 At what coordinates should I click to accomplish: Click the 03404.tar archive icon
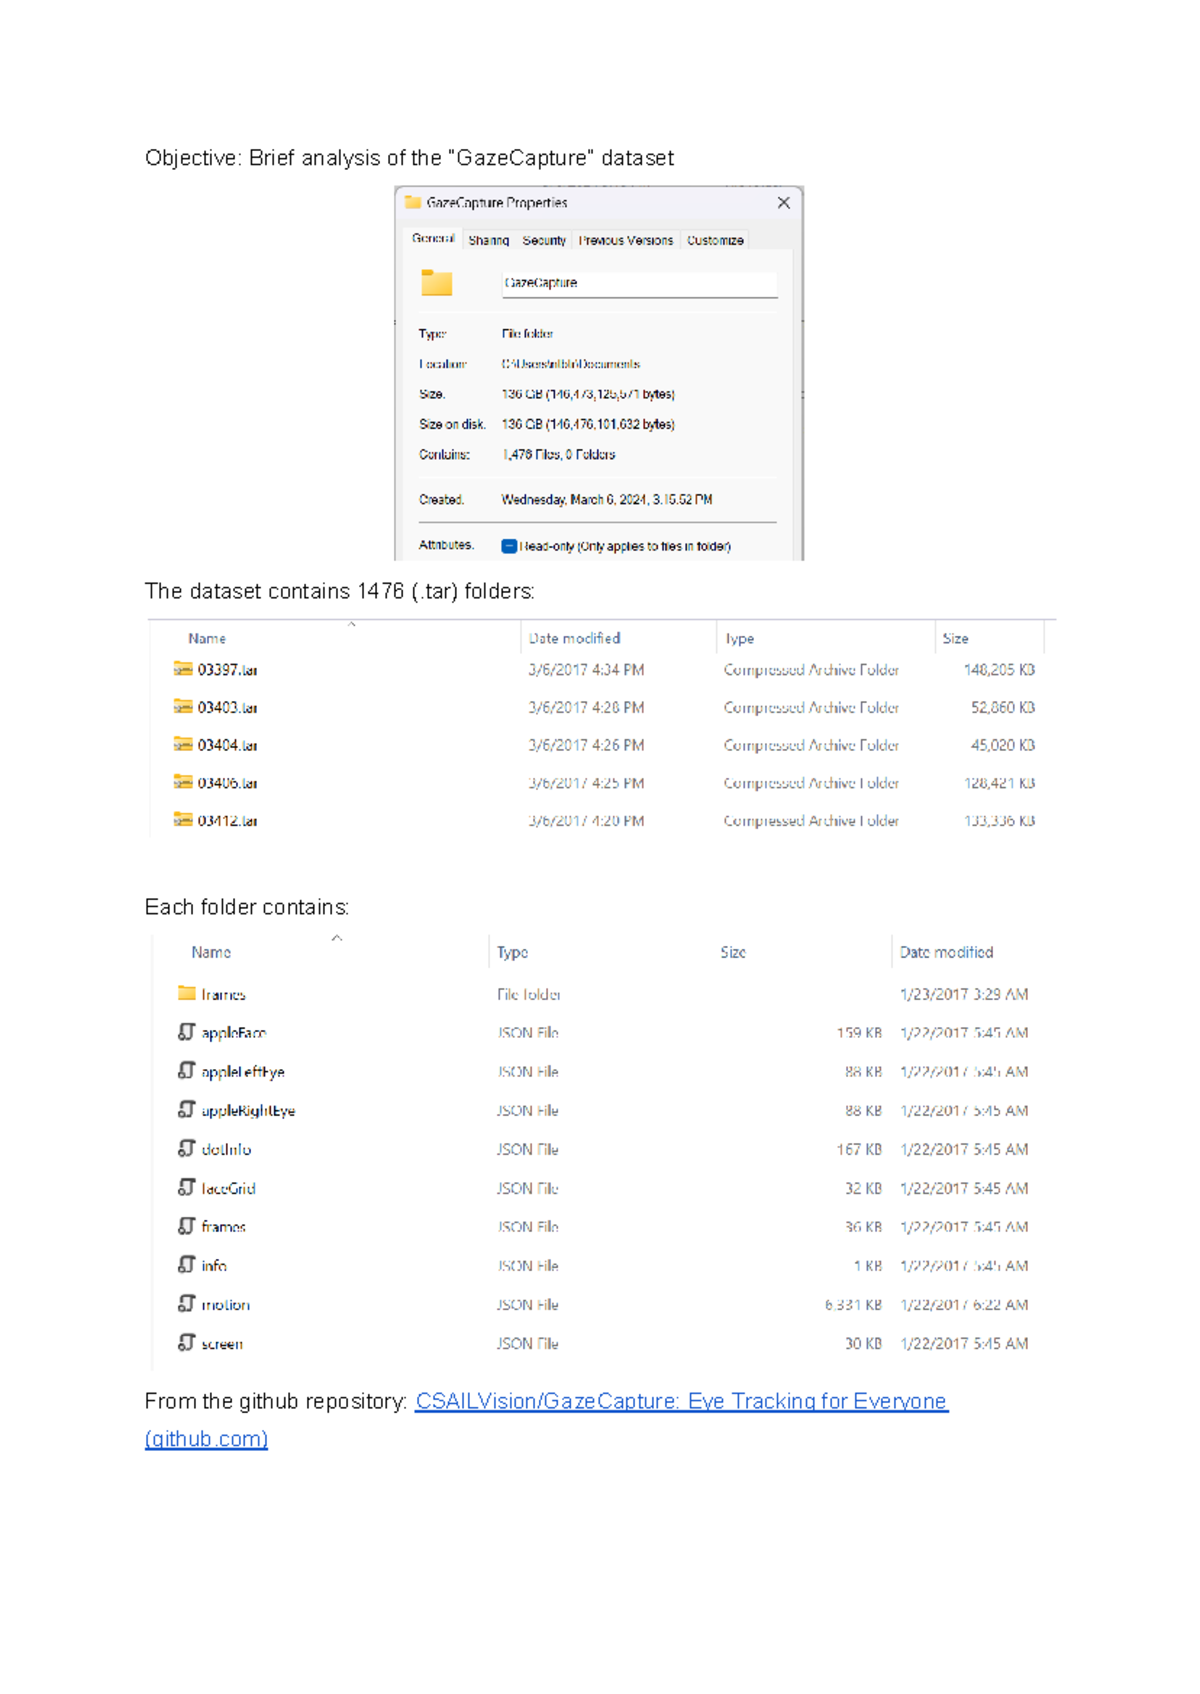[183, 745]
